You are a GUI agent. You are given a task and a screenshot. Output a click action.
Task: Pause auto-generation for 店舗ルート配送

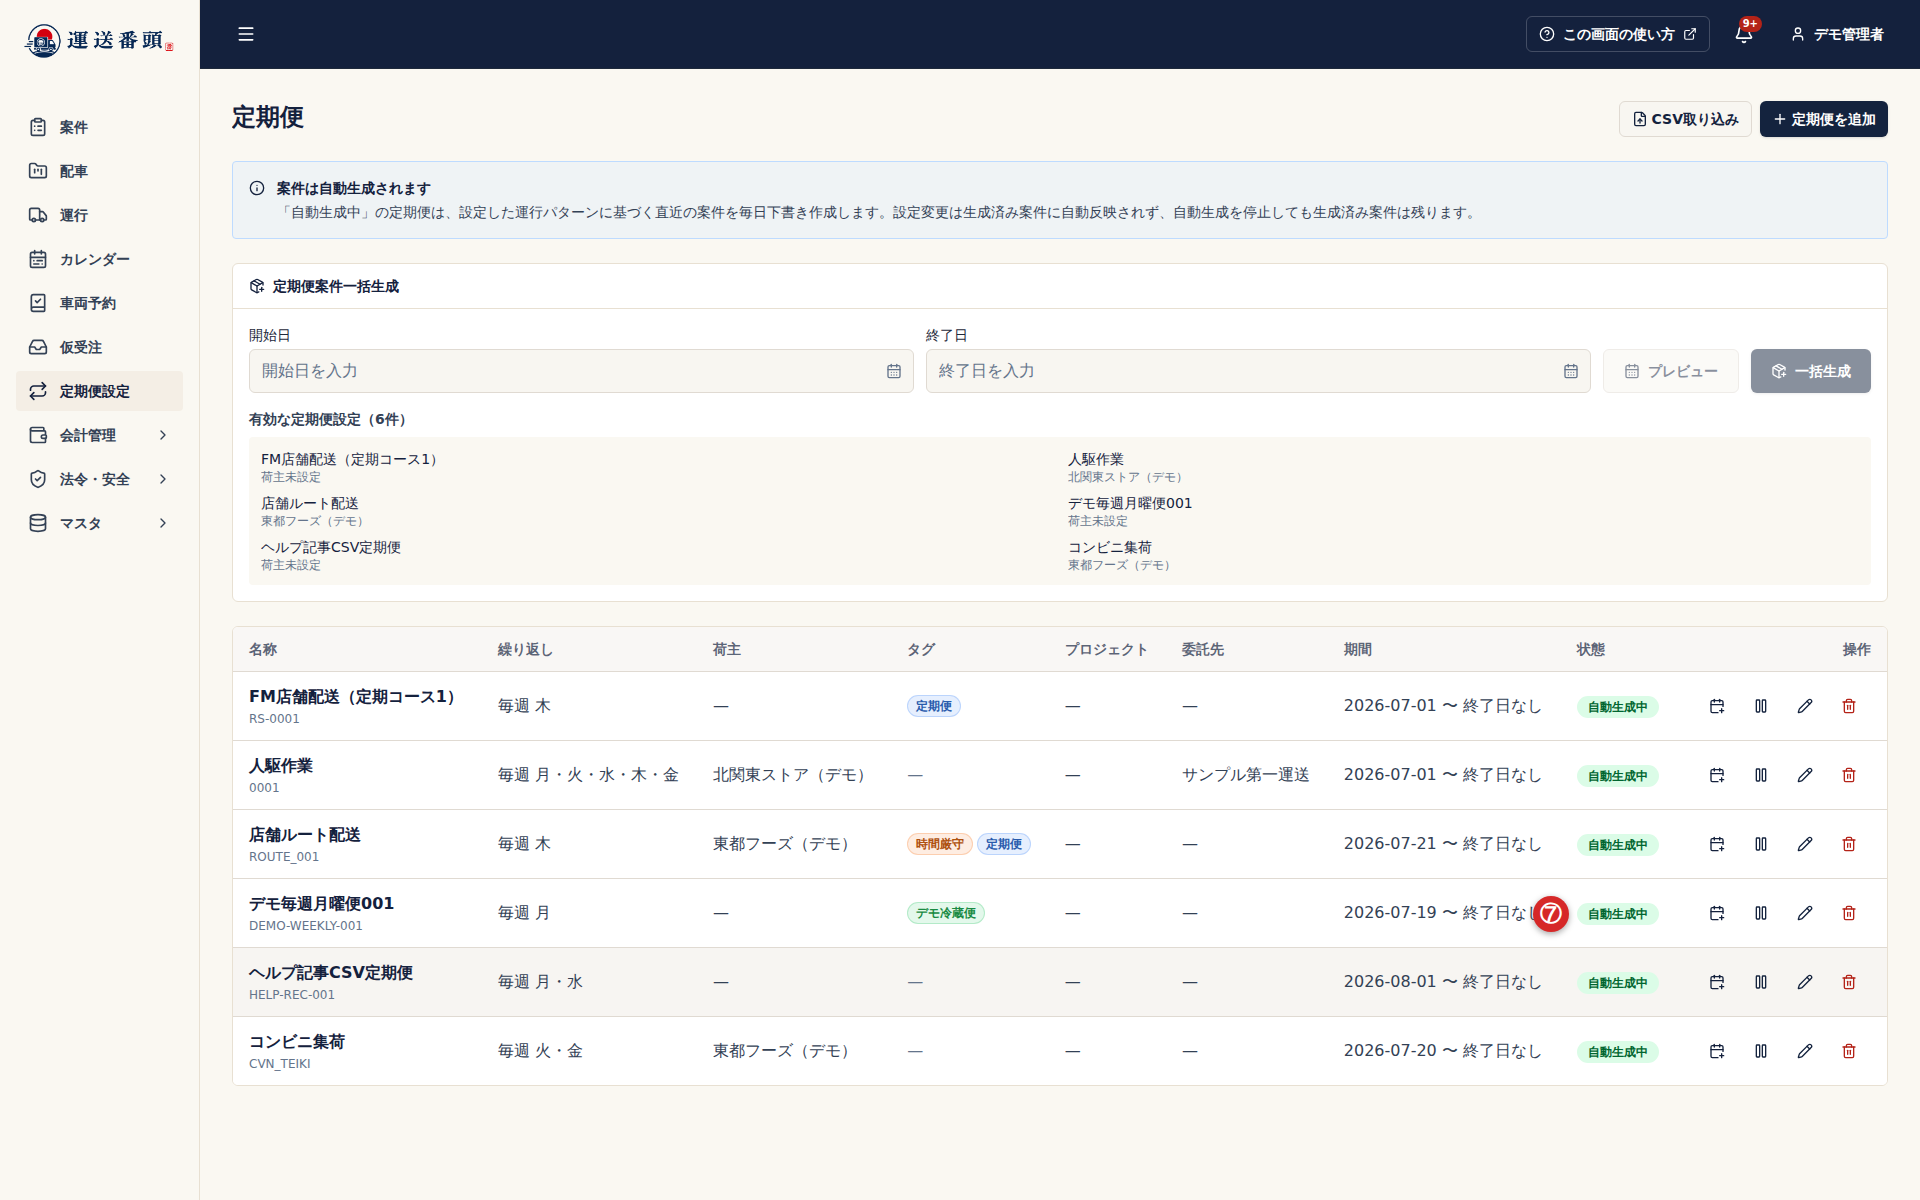pos(1761,844)
